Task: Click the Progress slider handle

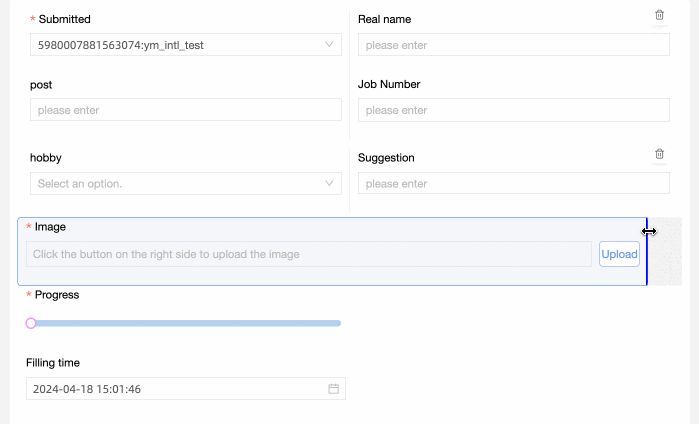Action: 31,323
